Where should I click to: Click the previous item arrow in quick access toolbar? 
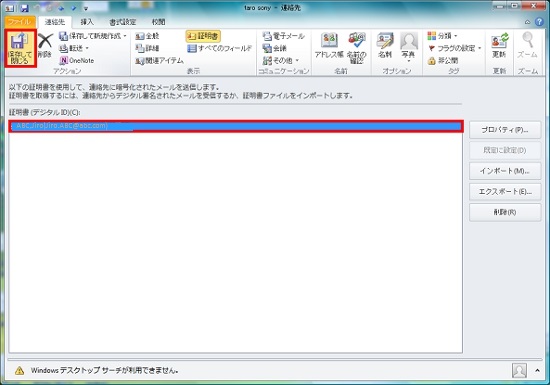pos(61,8)
